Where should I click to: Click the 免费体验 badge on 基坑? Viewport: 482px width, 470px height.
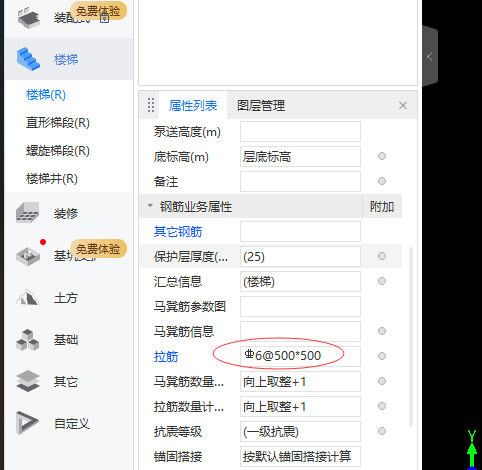tap(98, 249)
